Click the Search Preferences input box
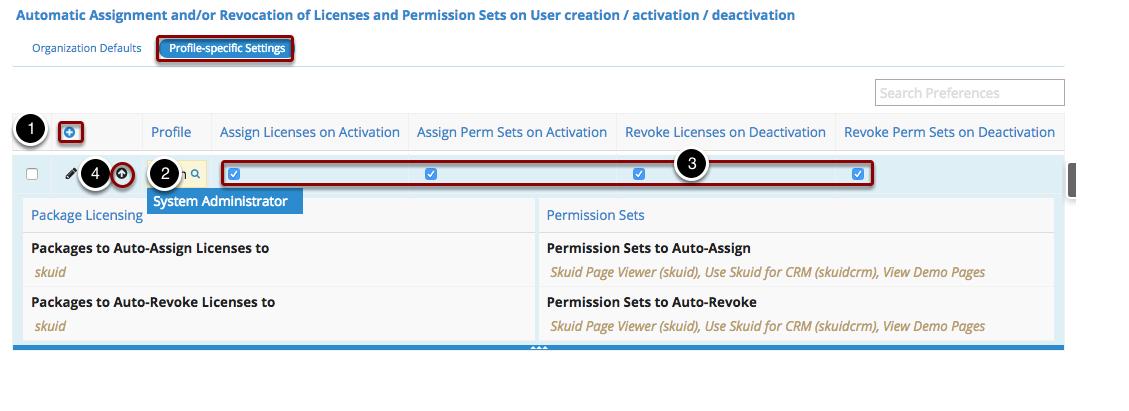This screenshot has width=1129, height=411. point(969,93)
